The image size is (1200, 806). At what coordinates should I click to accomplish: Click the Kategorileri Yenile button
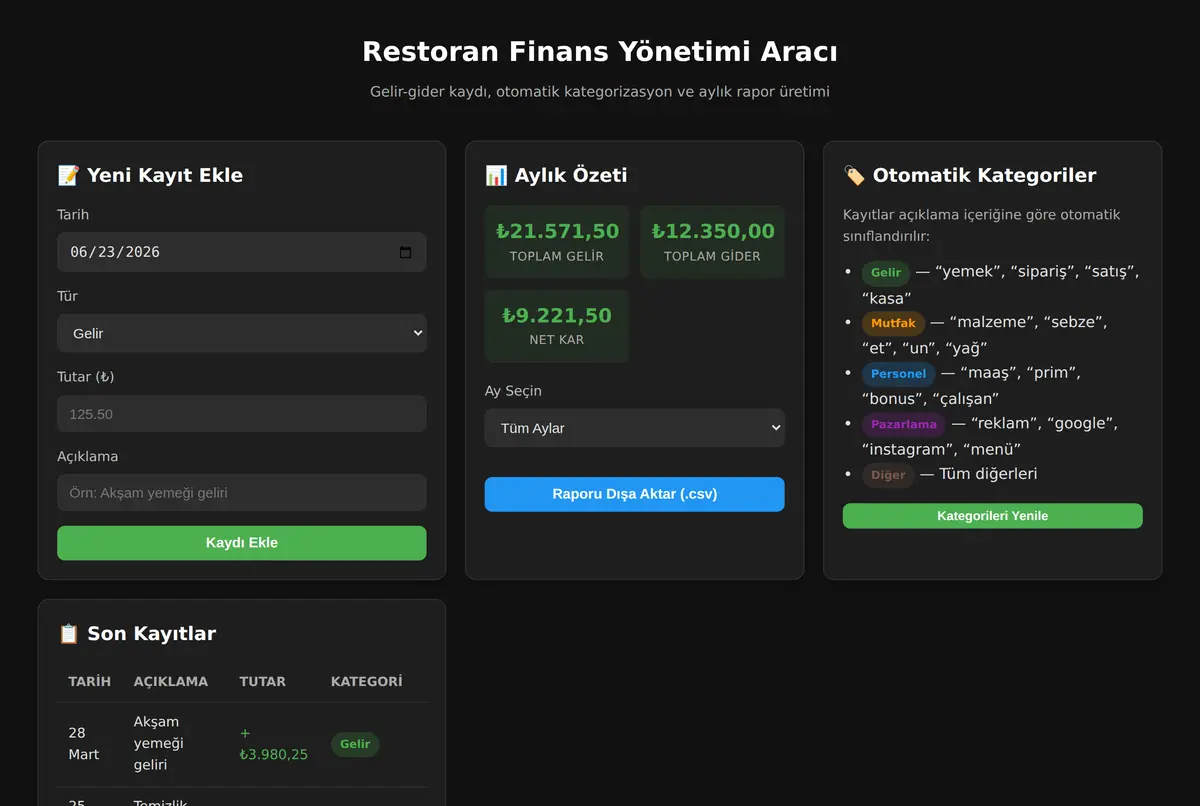point(993,516)
